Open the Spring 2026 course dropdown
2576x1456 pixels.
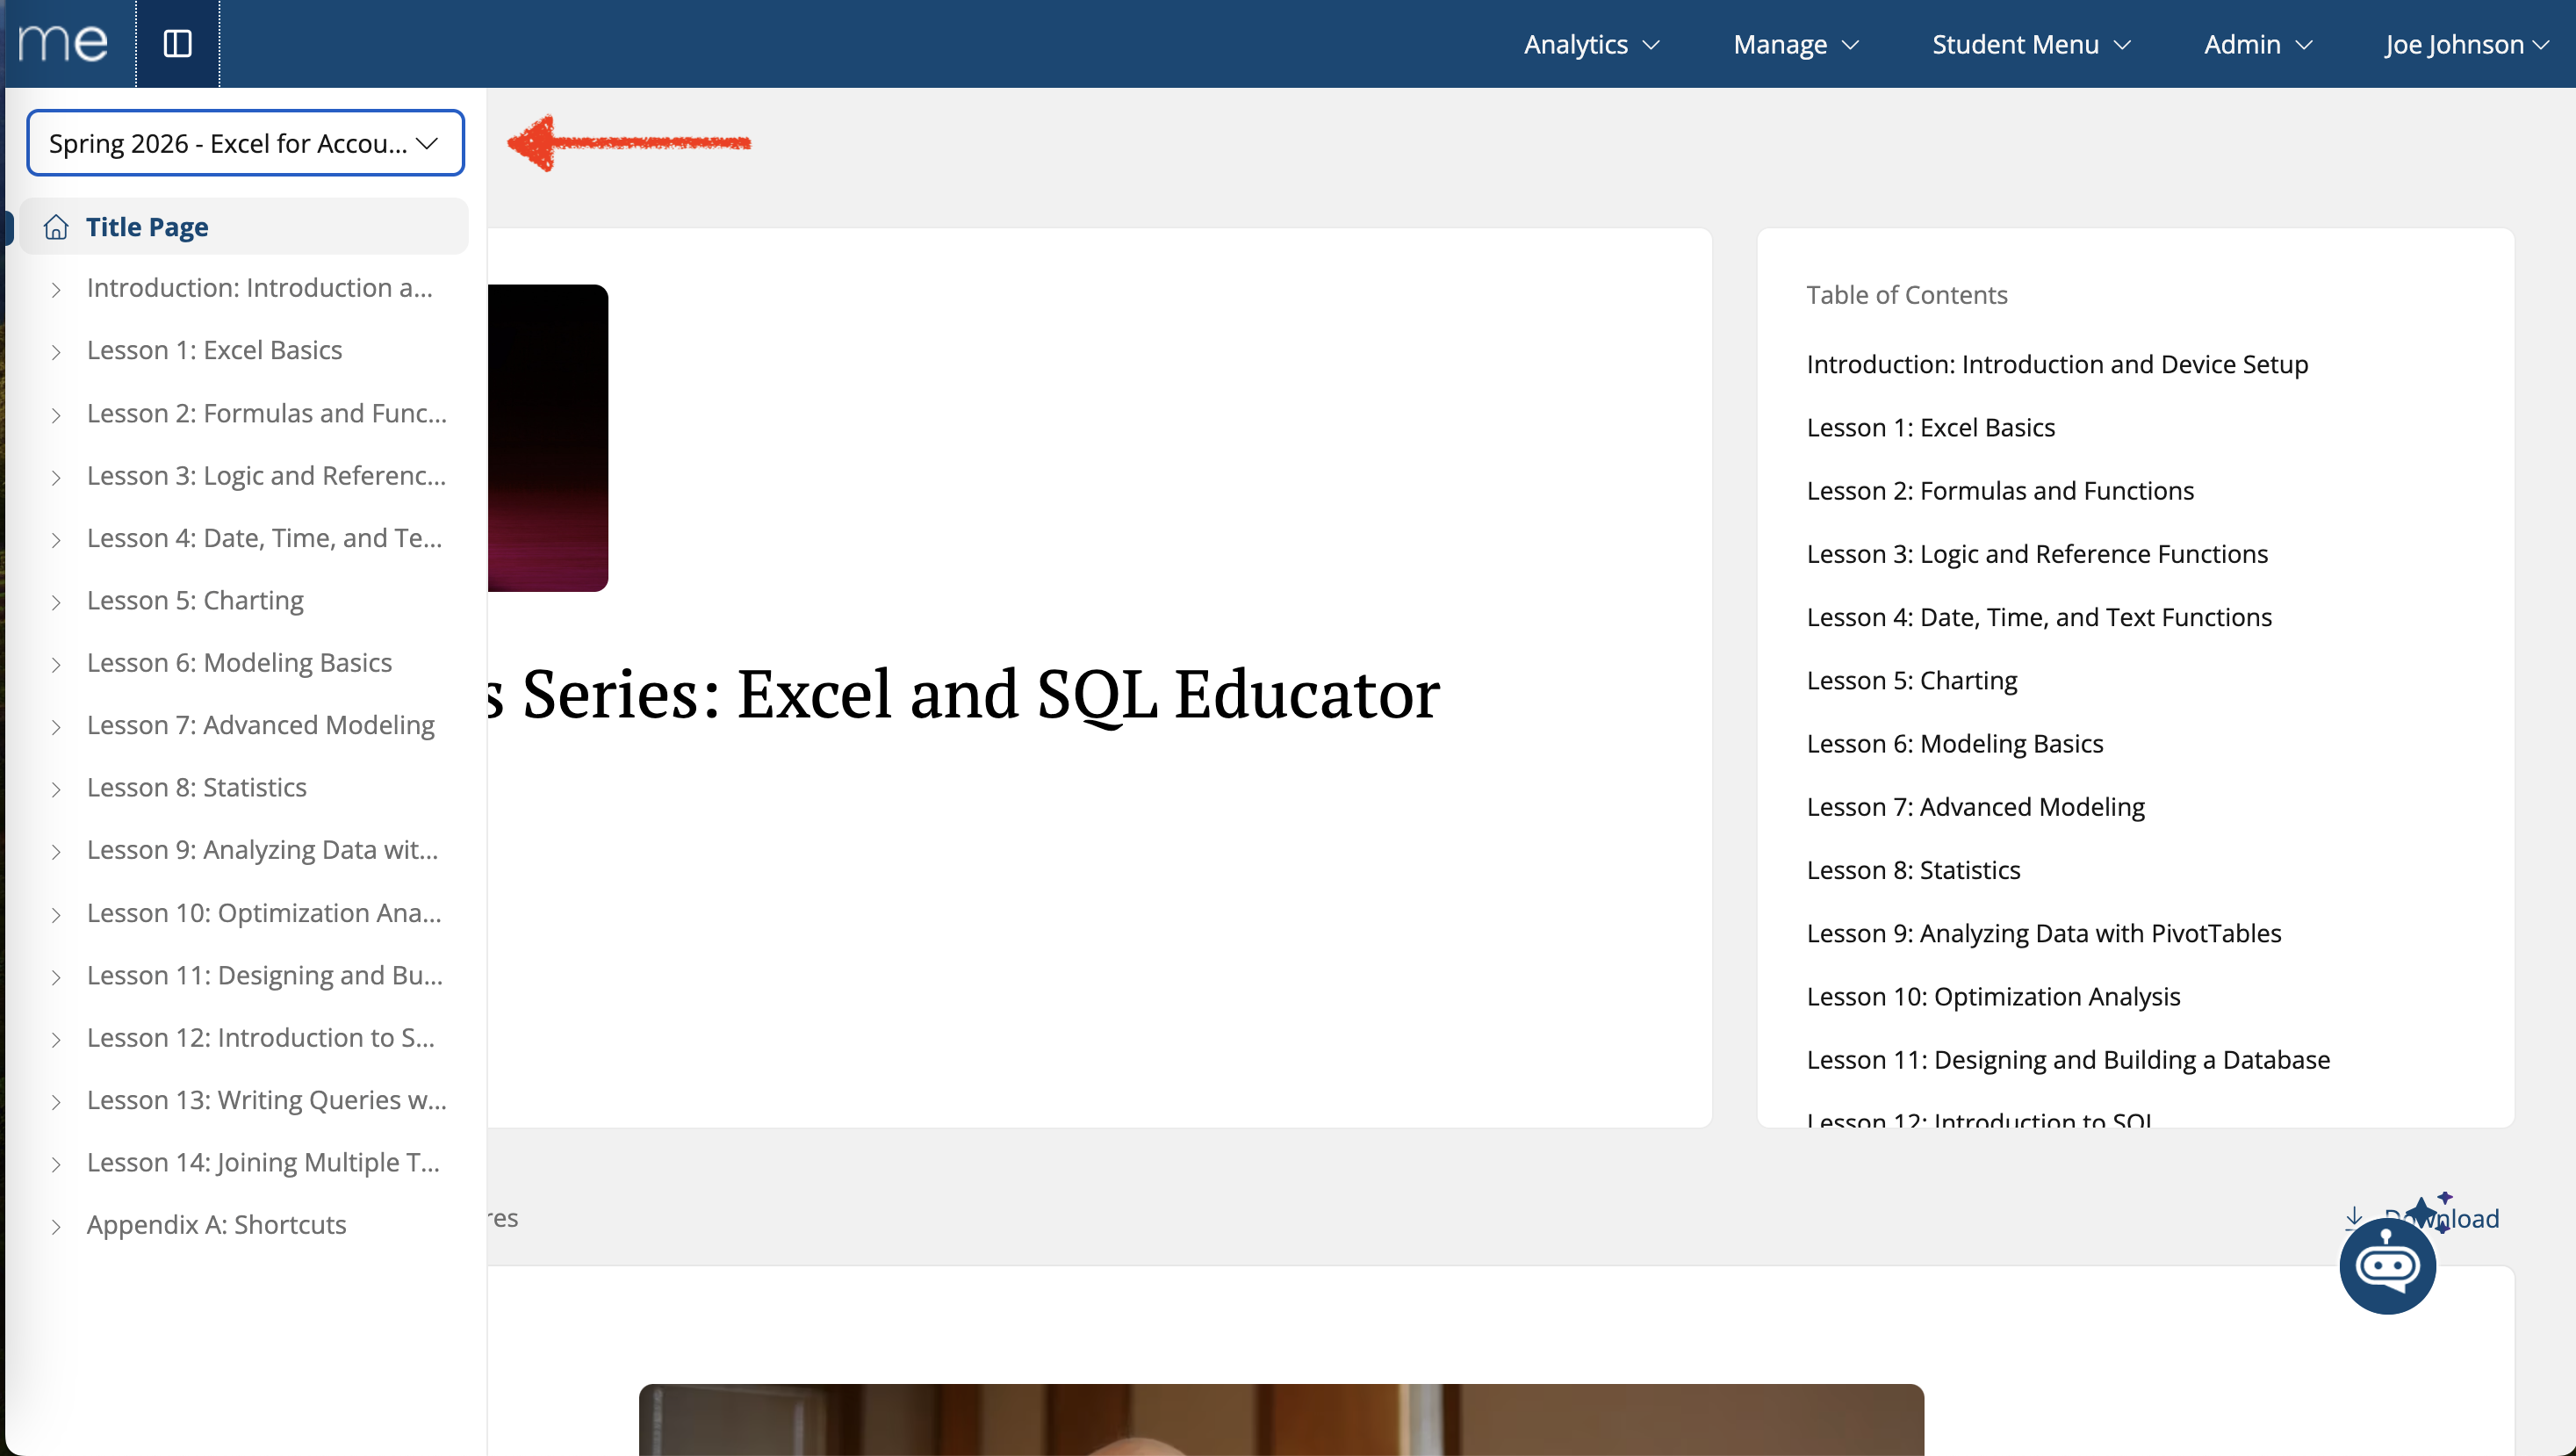(x=245, y=143)
